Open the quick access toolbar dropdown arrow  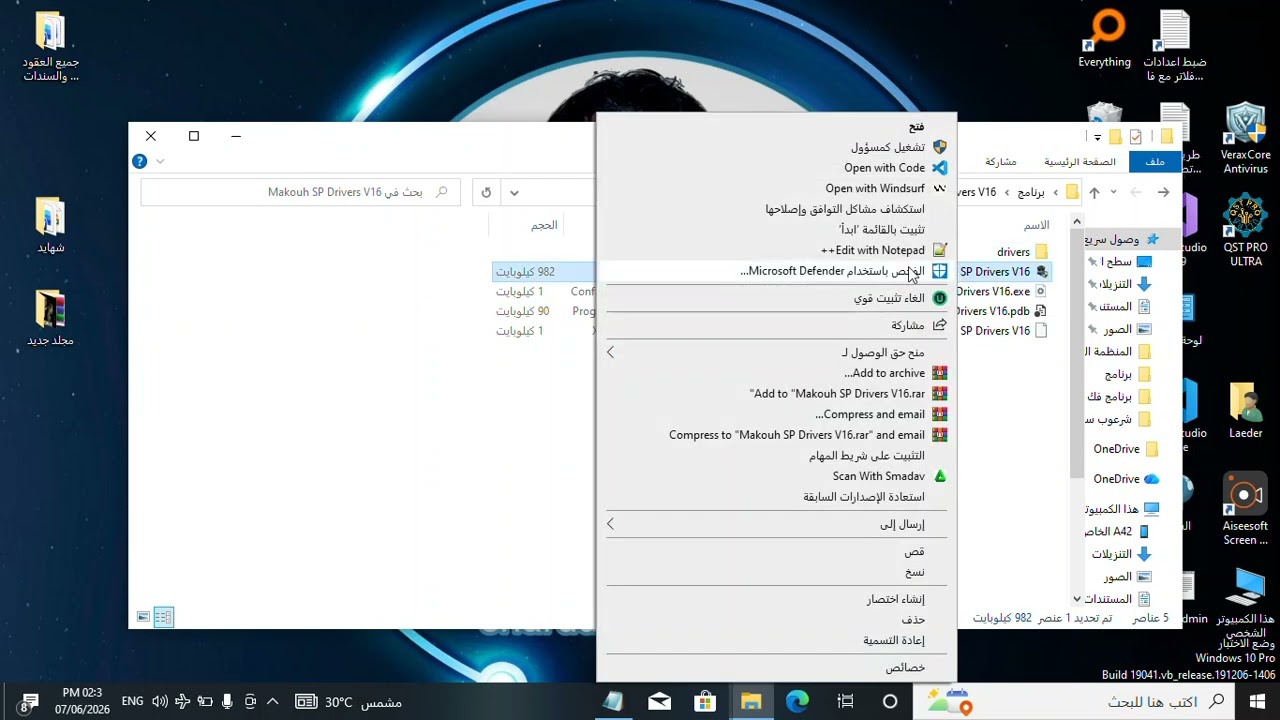click(x=1097, y=137)
